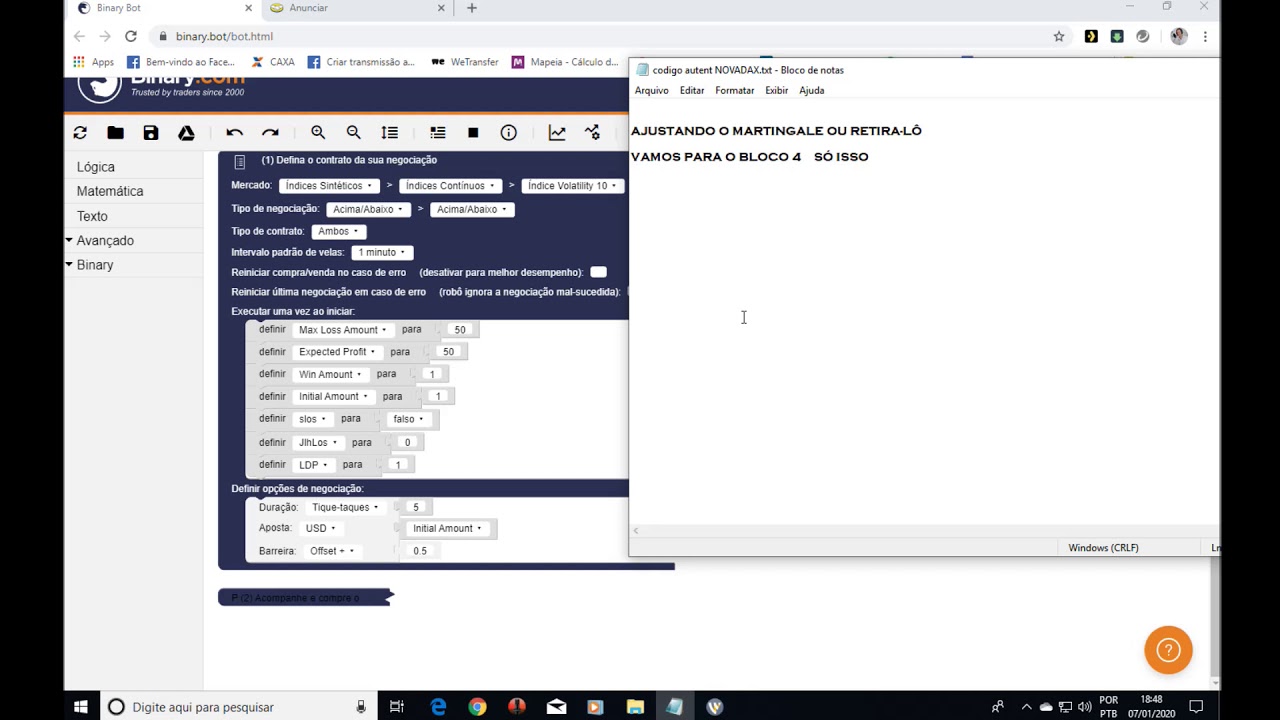Open the Ambos contract type dropdown

coord(338,232)
